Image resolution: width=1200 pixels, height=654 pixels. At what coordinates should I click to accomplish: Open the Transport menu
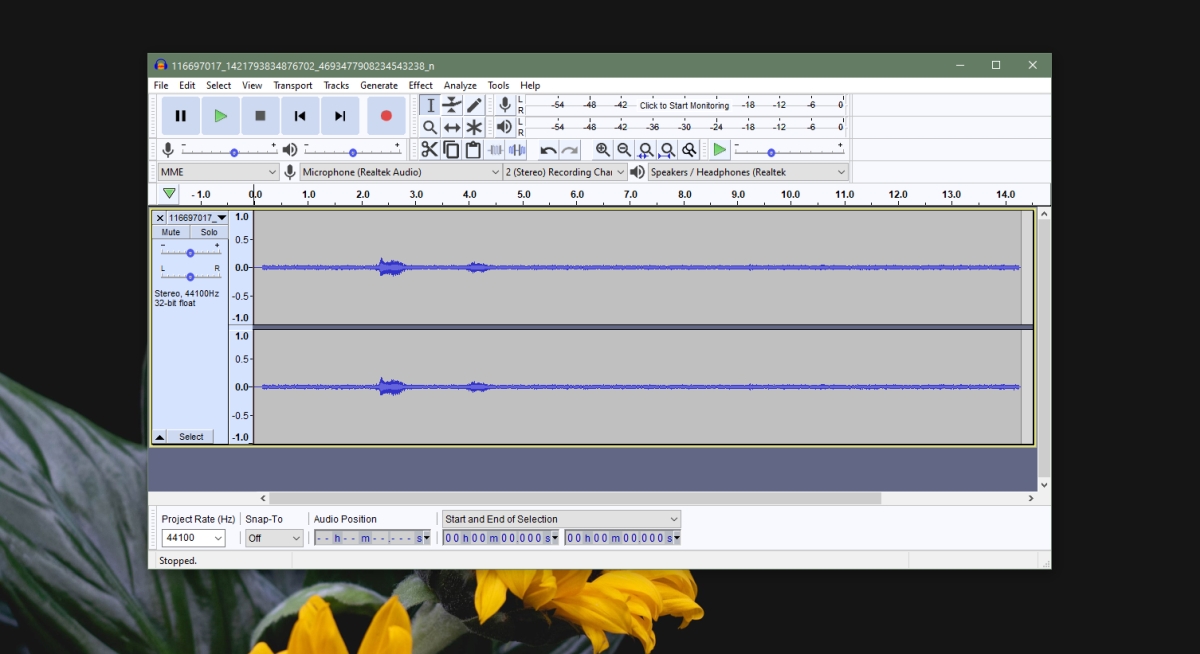(293, 86)
